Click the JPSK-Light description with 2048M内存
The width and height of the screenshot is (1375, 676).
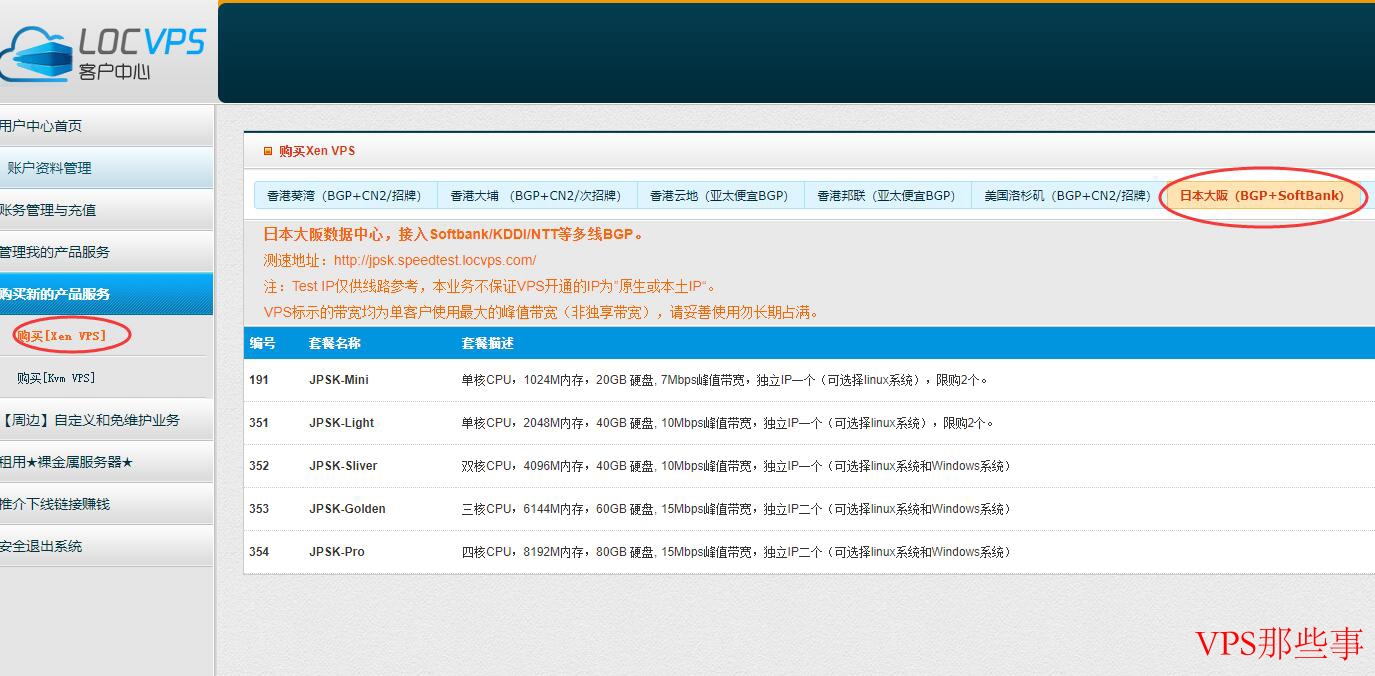point(728,423)
